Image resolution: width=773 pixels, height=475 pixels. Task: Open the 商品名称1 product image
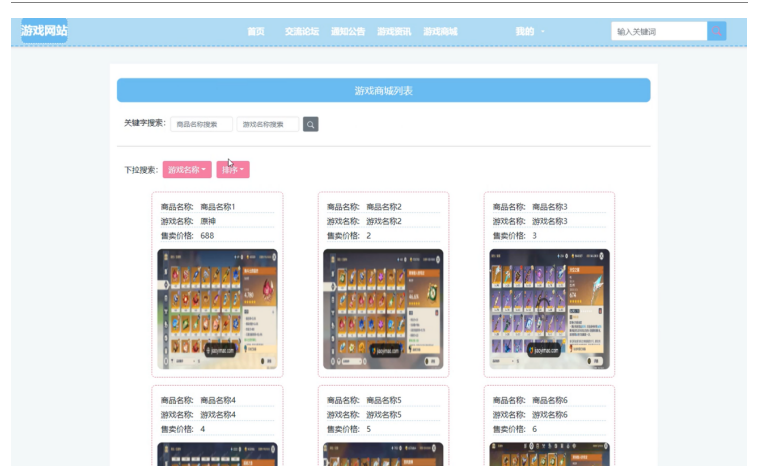[217, 309]
